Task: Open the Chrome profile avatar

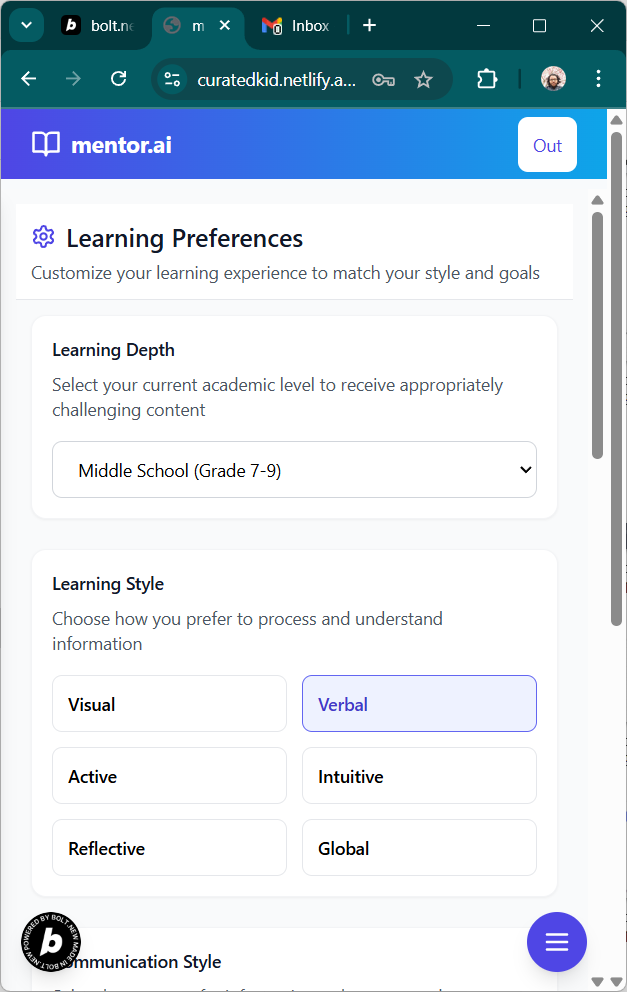Action: pyautogui.click(x=553, y=79)
